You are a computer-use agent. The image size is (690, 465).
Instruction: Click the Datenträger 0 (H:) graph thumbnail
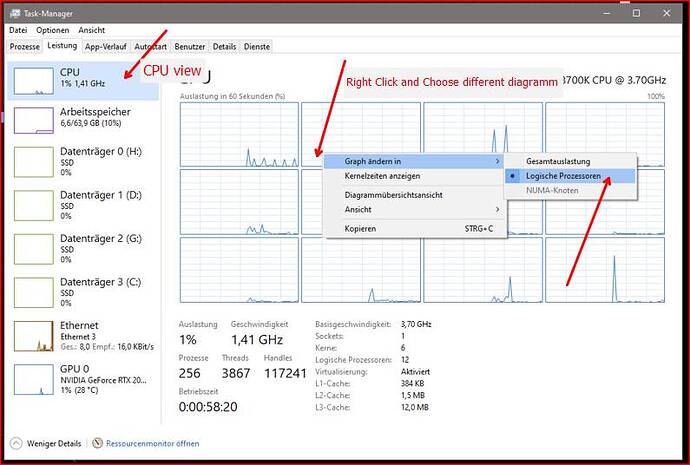(33, 162)
